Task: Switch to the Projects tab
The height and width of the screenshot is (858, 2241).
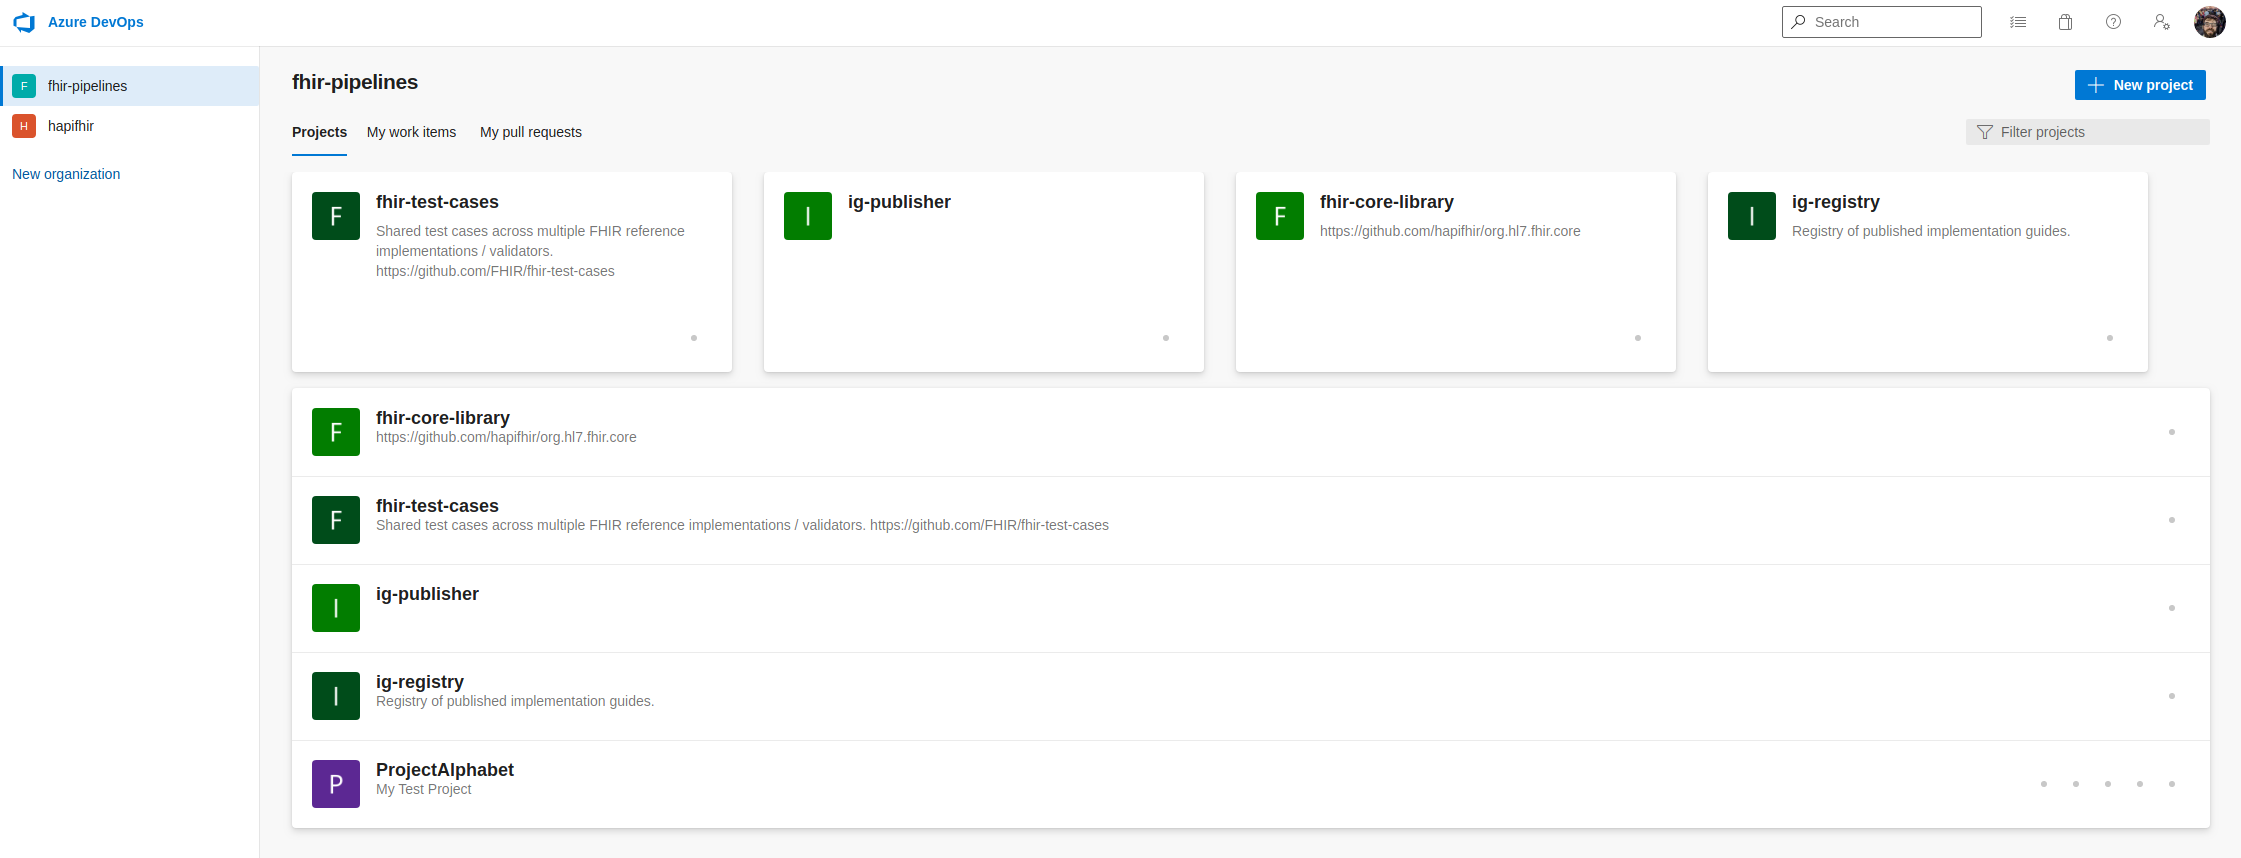Action: click(319, 132)
